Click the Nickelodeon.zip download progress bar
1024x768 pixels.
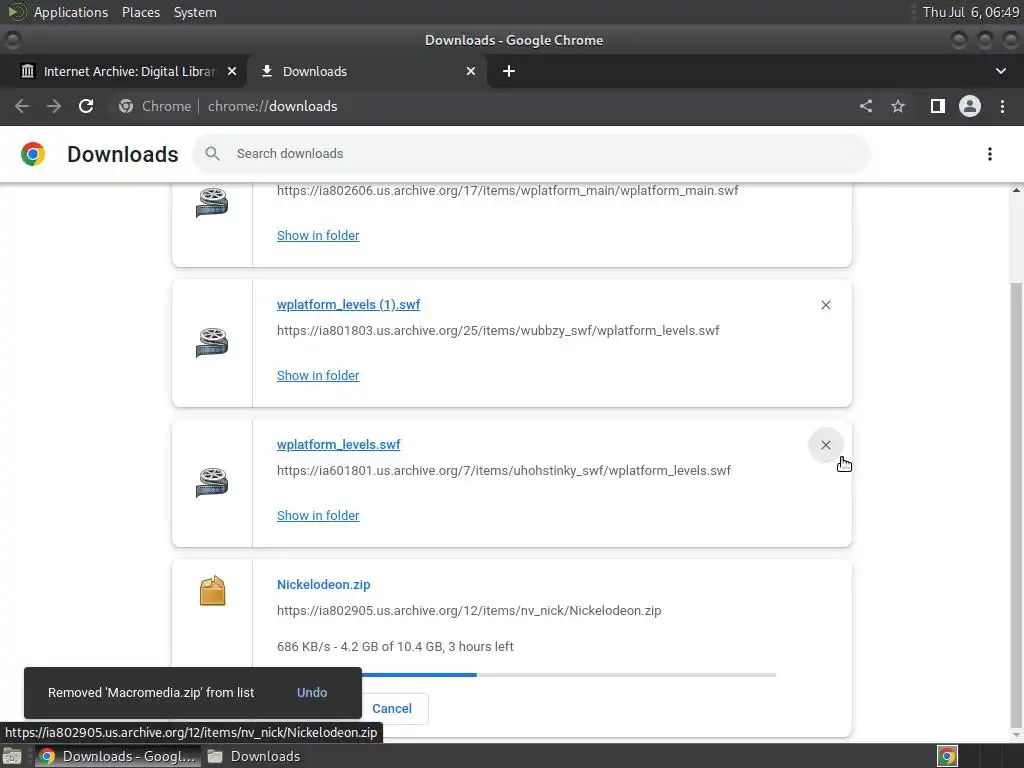point(526,675)
